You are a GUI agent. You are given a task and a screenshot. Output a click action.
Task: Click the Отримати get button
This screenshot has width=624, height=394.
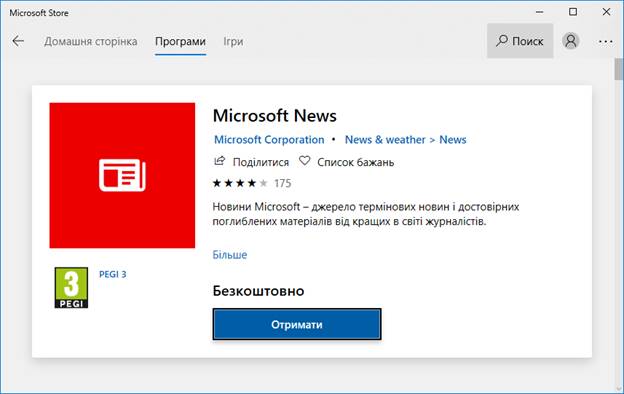297,324
